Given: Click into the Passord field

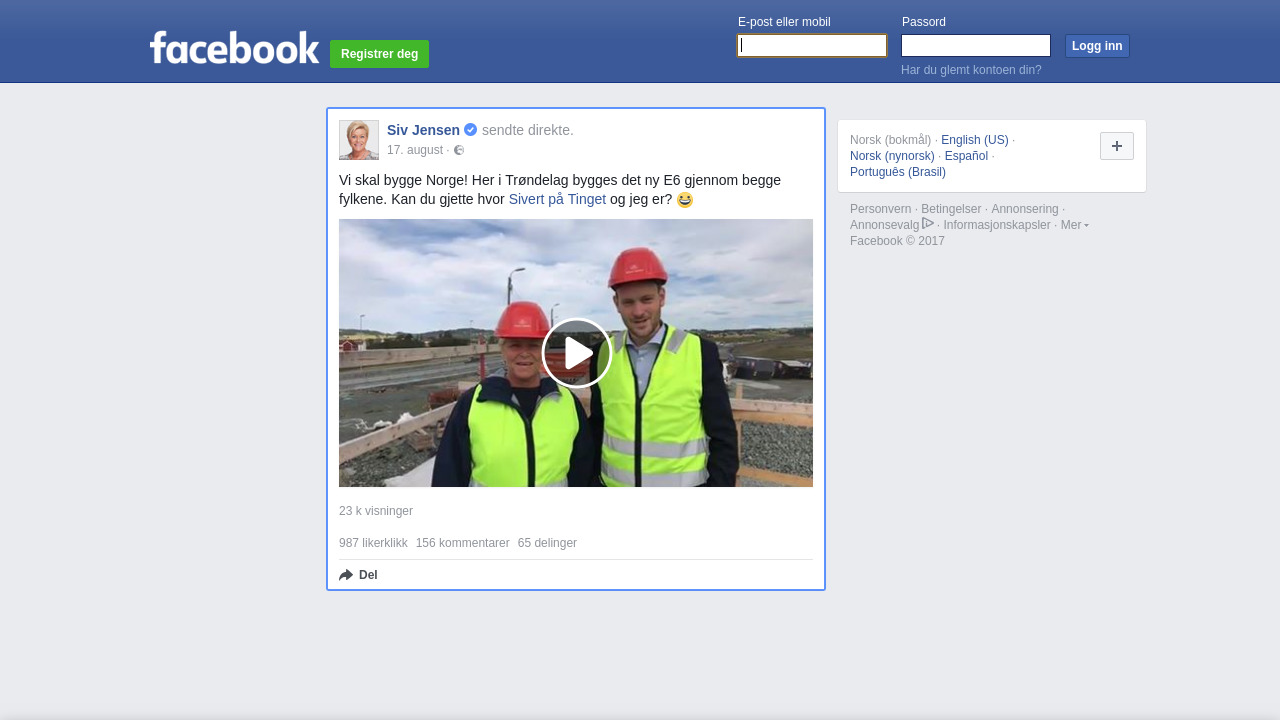Looking at the screenshot, I should 975,46.
